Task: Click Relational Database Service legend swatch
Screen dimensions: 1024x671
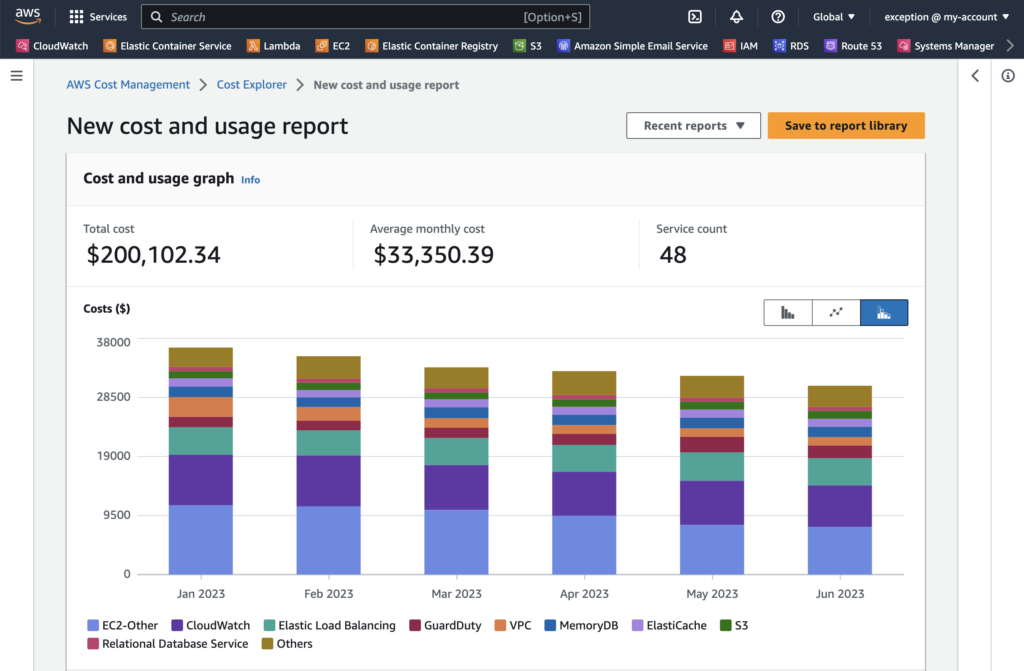Action: (x=93, y=644)
